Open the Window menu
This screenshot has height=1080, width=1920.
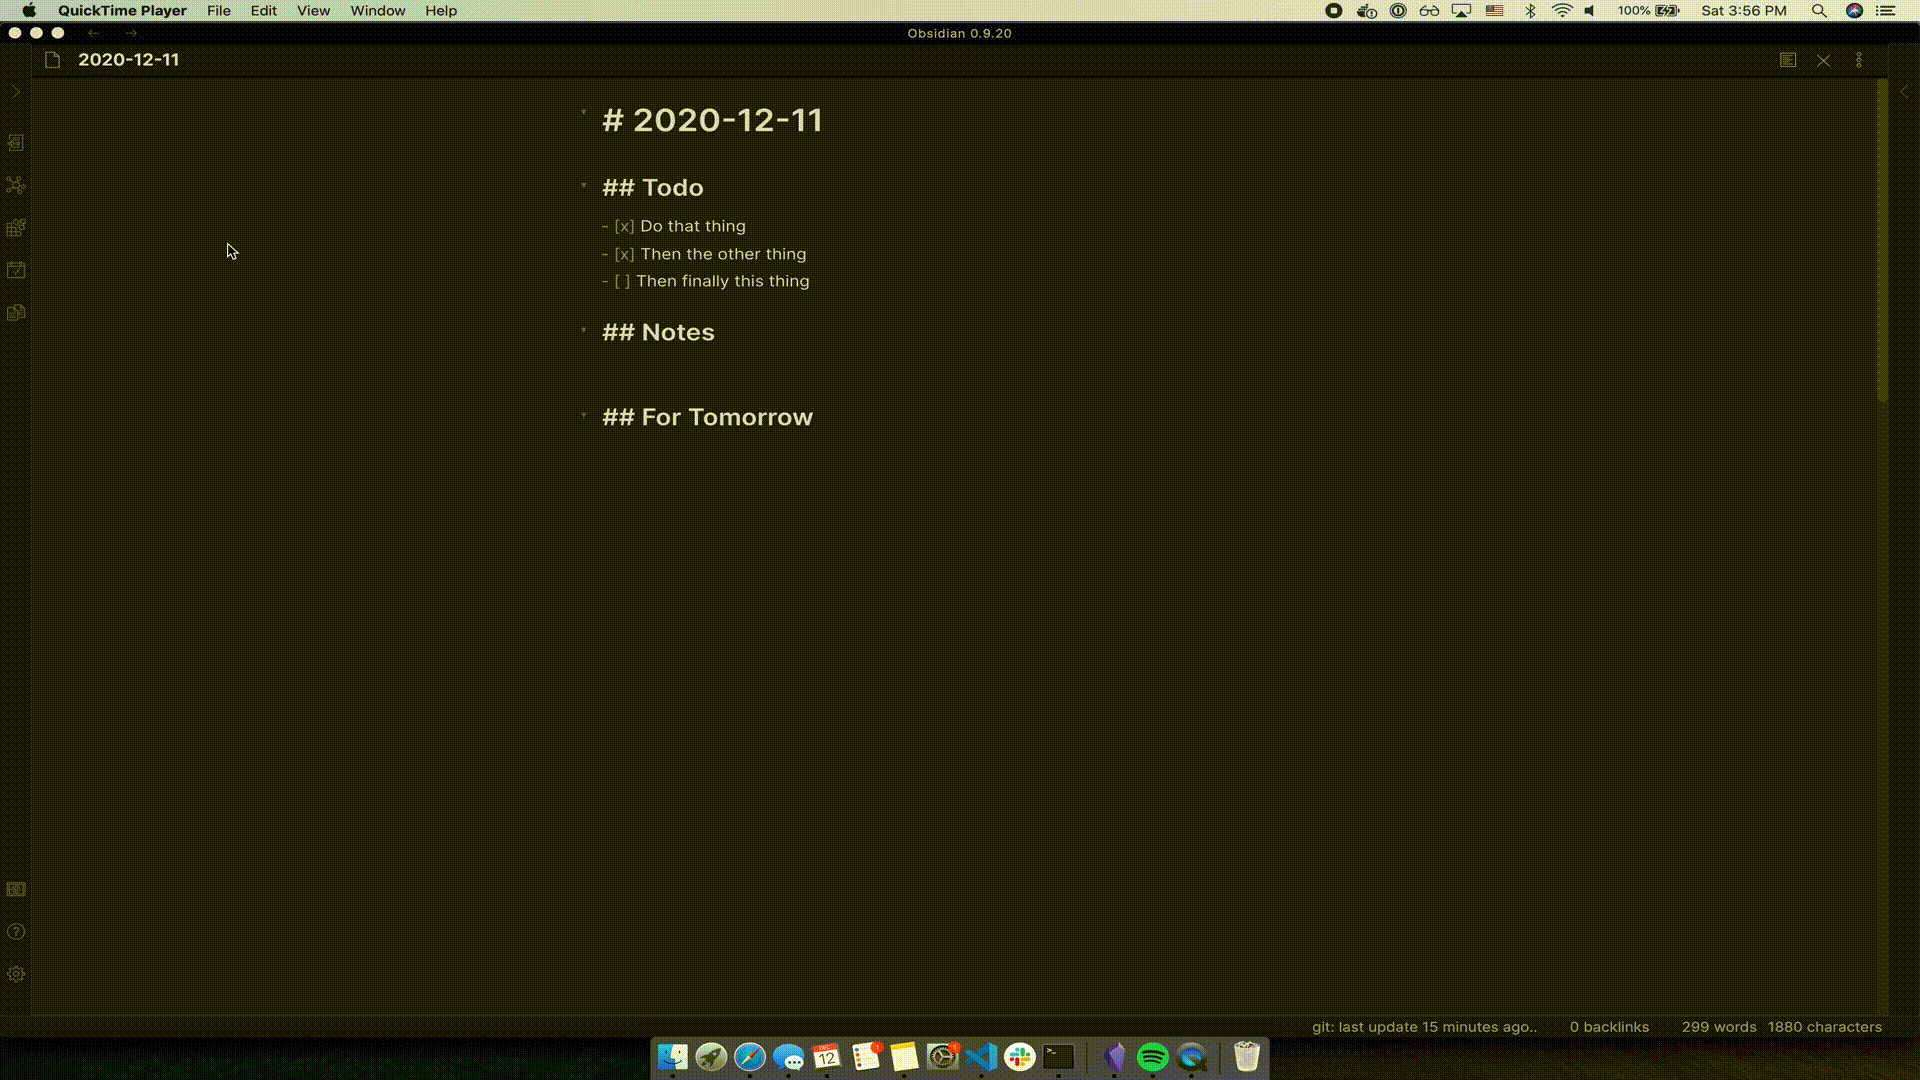tap(377, 11)
